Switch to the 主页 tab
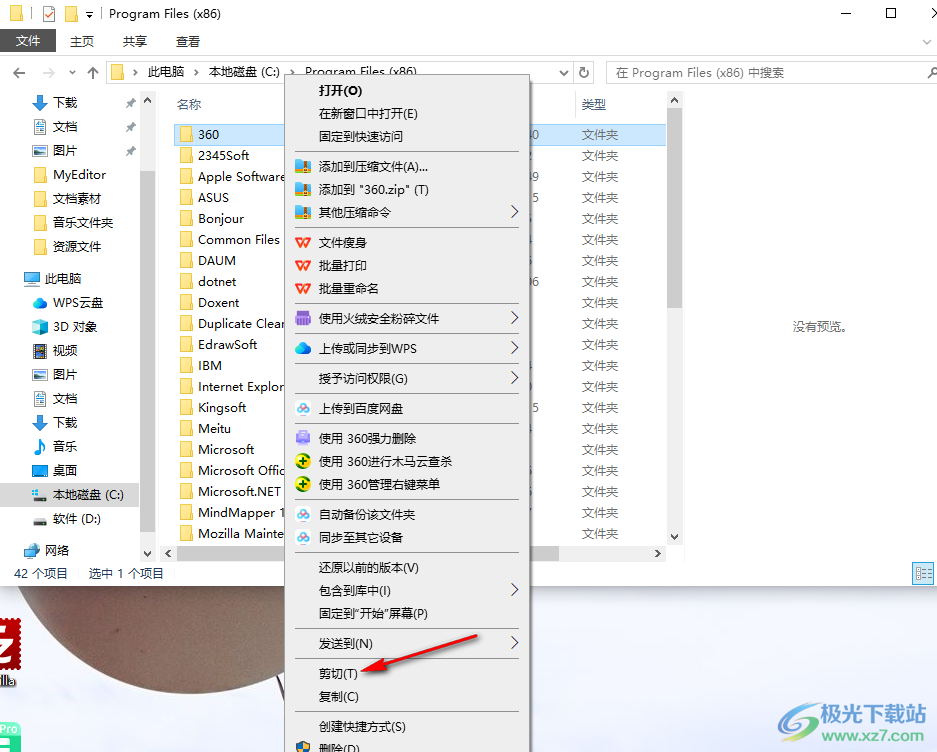937x752 pixels. point(82,41)
